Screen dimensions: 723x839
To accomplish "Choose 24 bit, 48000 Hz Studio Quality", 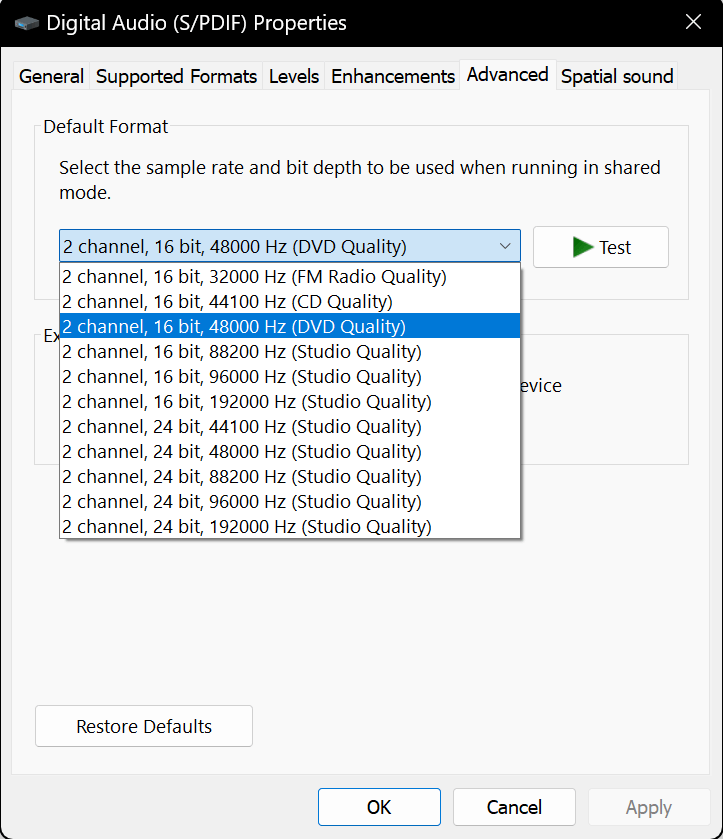I will pos(290,452).
